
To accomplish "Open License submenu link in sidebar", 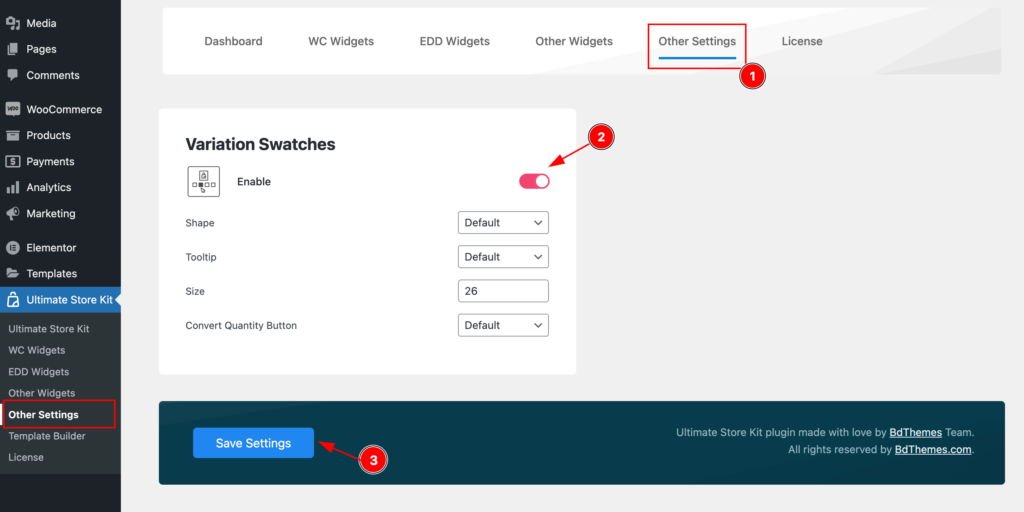I will click(x=26, y=457).
